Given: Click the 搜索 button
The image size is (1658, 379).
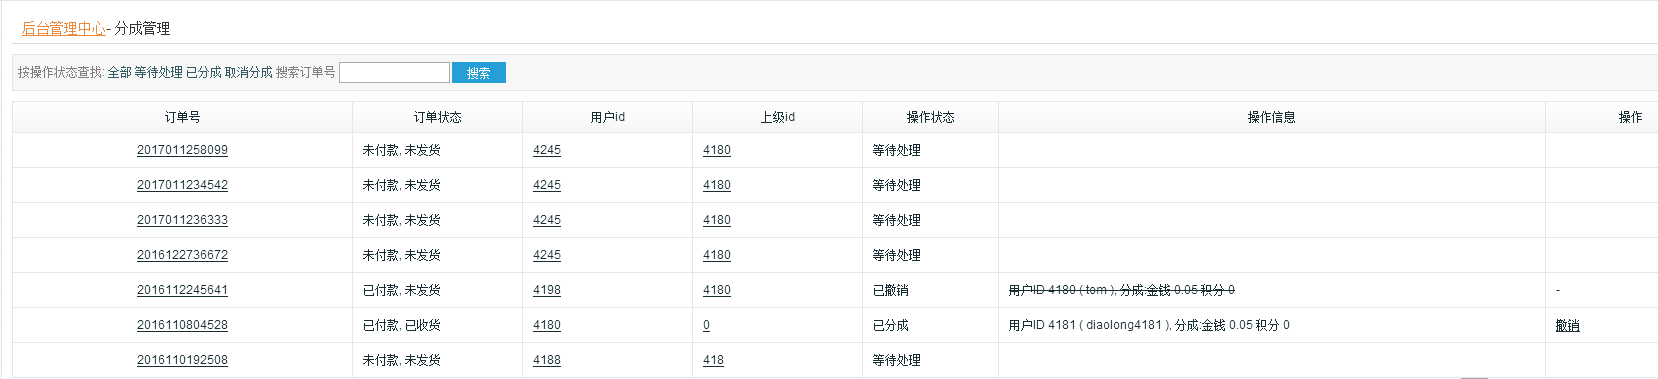Looking at the screenshot, I should tap(478, 73).
